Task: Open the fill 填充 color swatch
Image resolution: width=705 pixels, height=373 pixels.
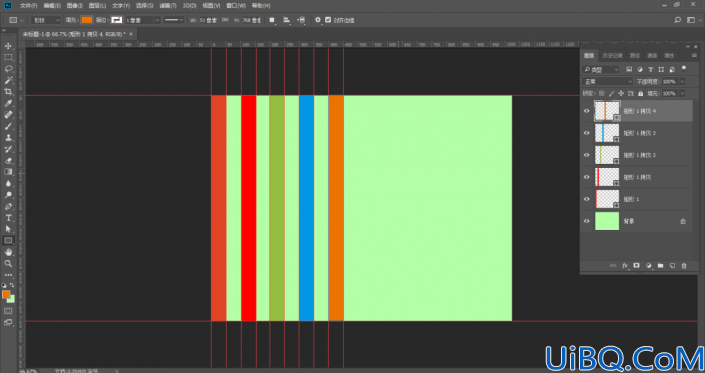Action: [x=87, y=20]
